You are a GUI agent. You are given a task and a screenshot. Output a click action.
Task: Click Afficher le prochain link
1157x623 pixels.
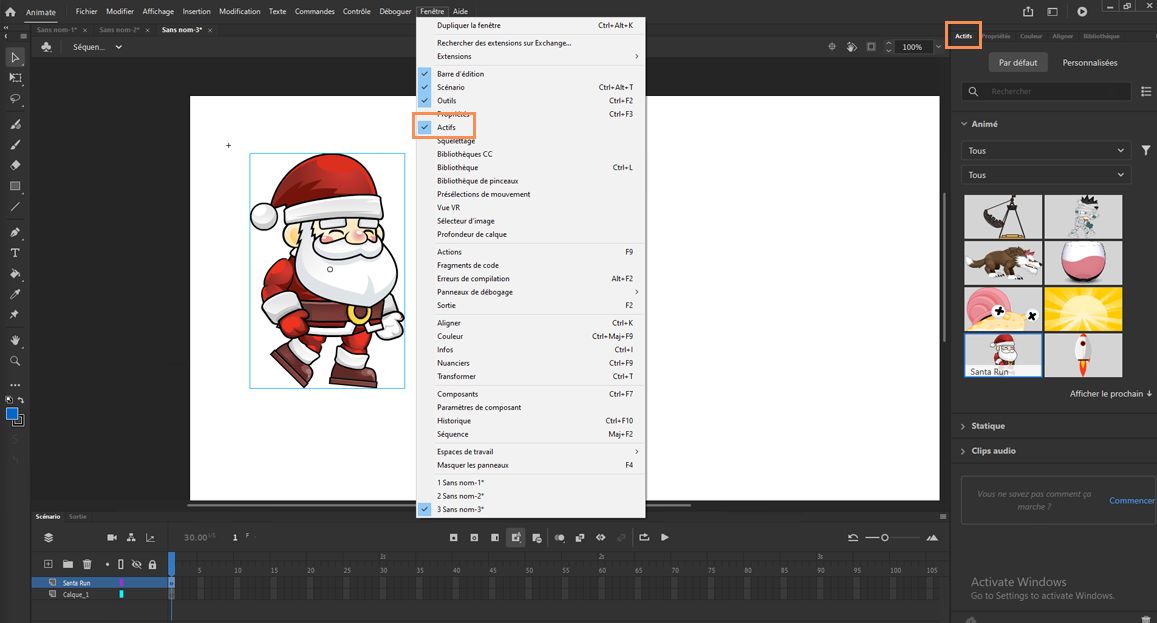1111,393
